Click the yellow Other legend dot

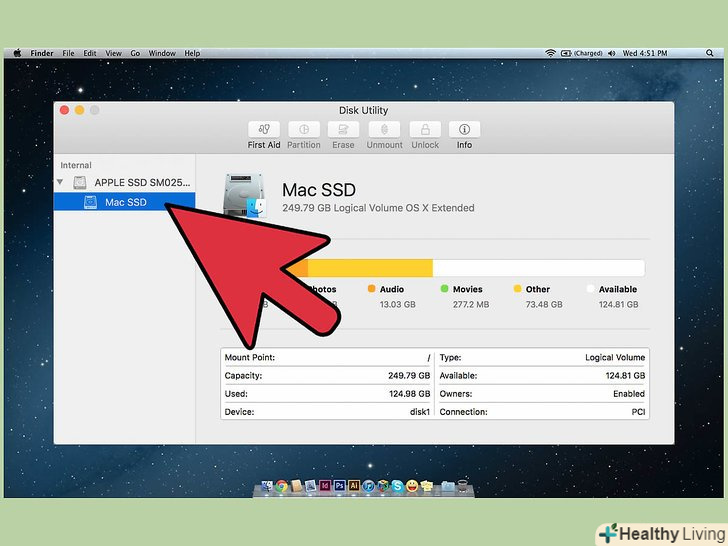pyautogui.click(x=517, y=289)
